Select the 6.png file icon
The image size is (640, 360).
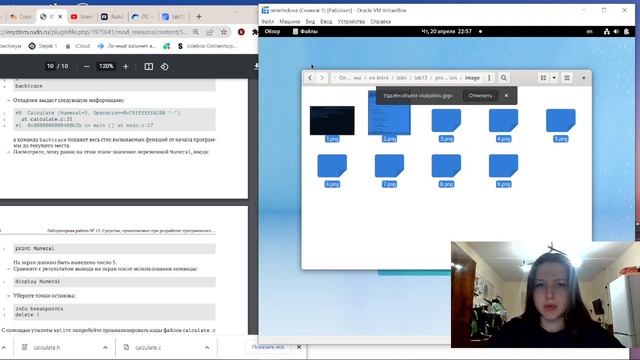332,166
